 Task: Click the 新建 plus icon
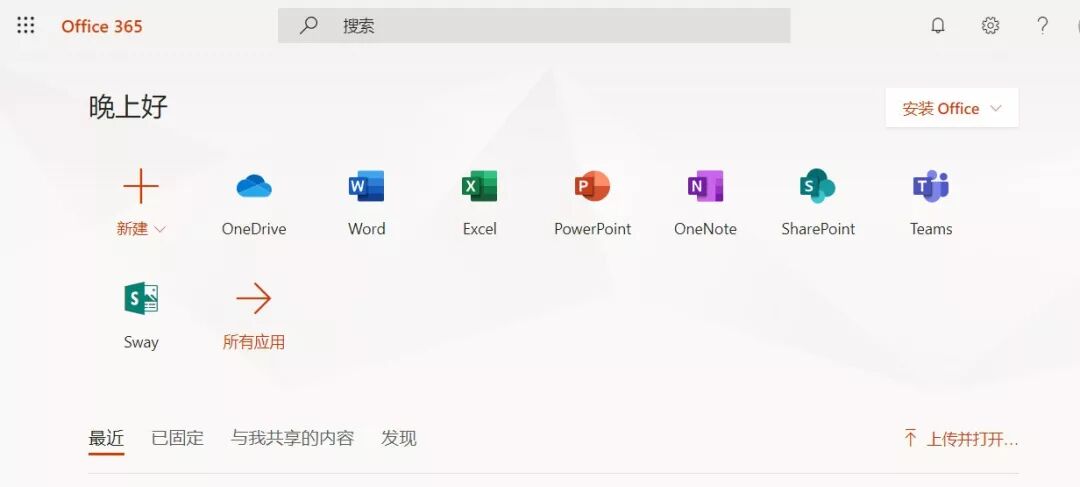tap(141, 186)
